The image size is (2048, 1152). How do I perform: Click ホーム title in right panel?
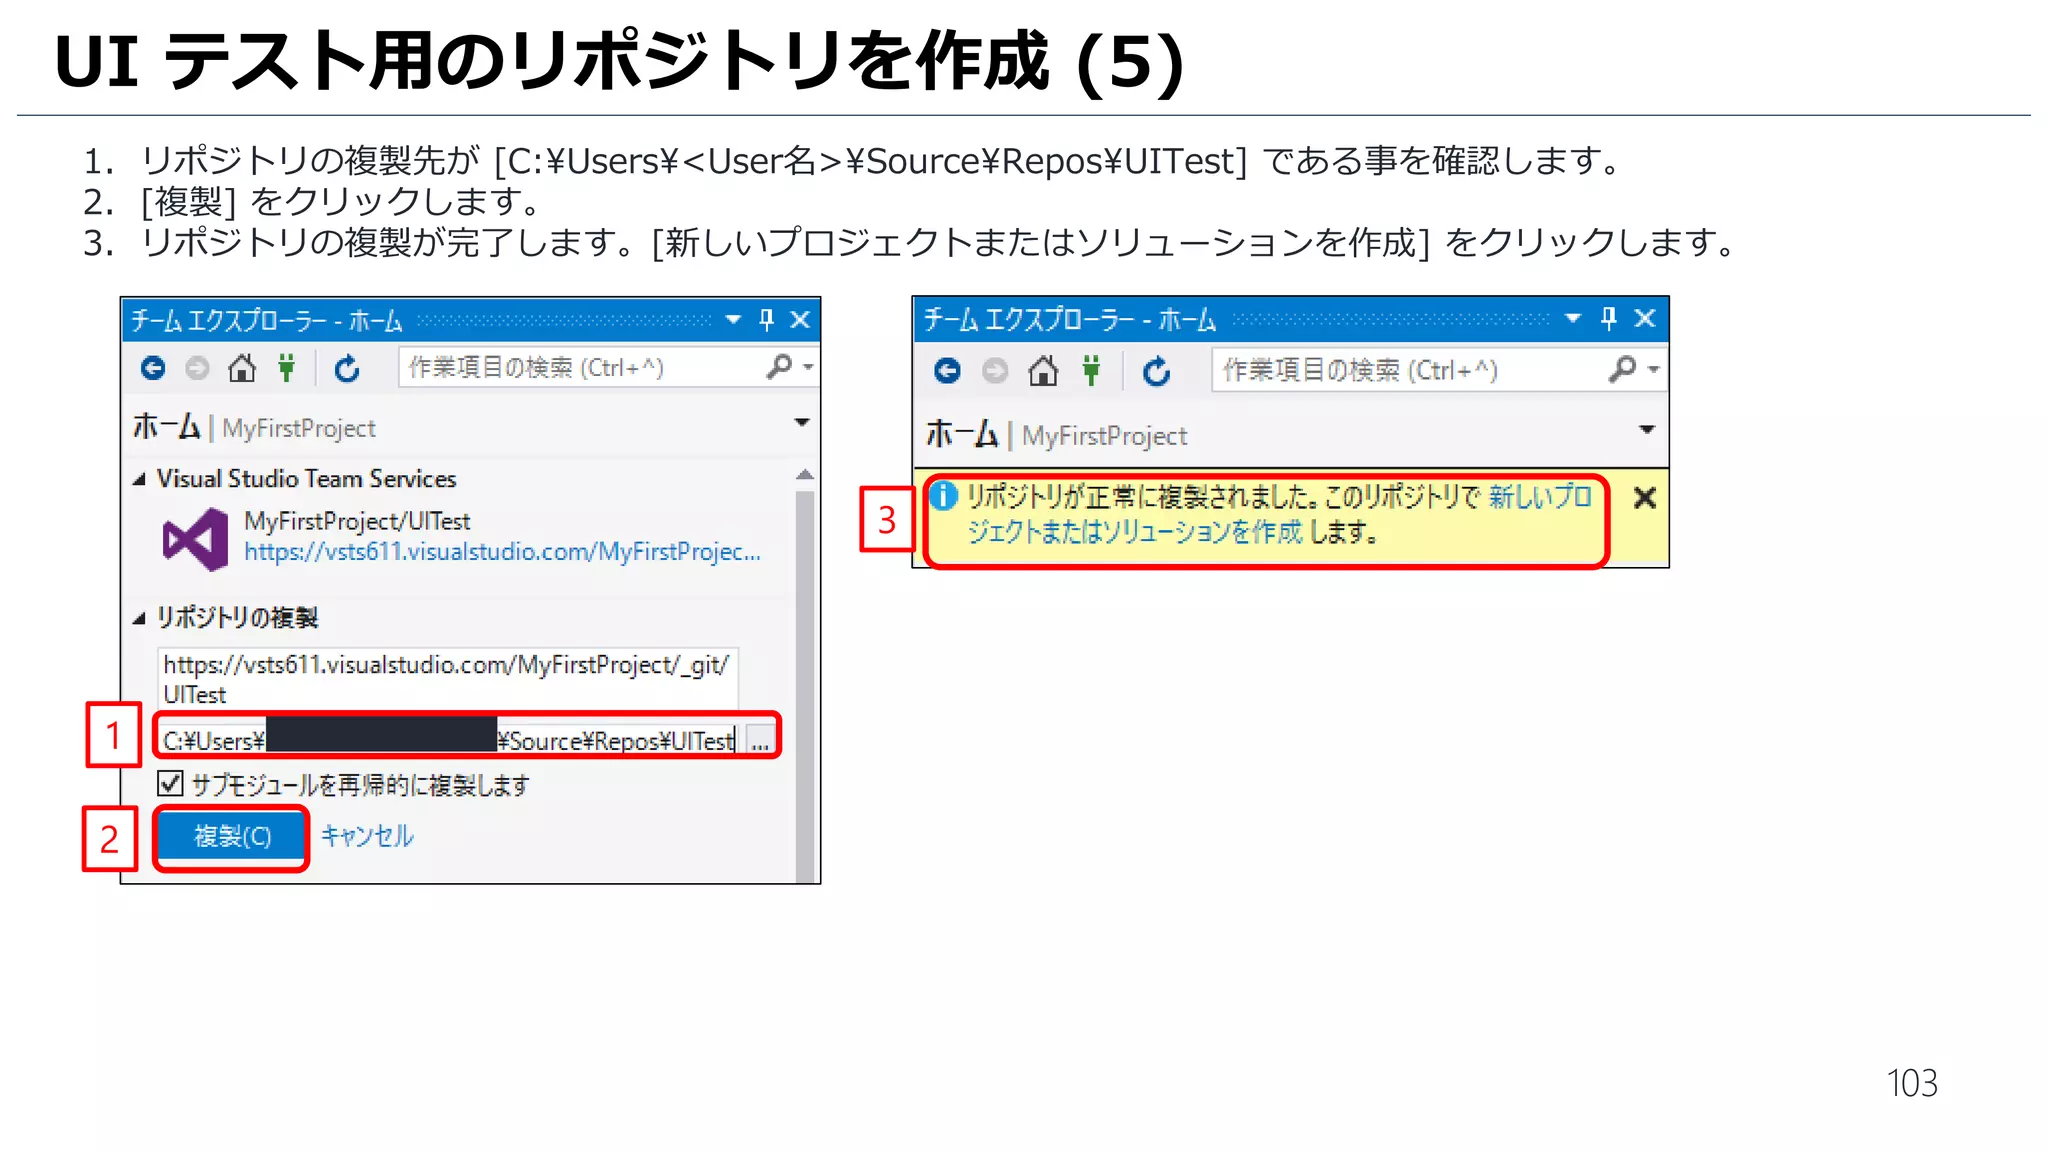[961, 434]
